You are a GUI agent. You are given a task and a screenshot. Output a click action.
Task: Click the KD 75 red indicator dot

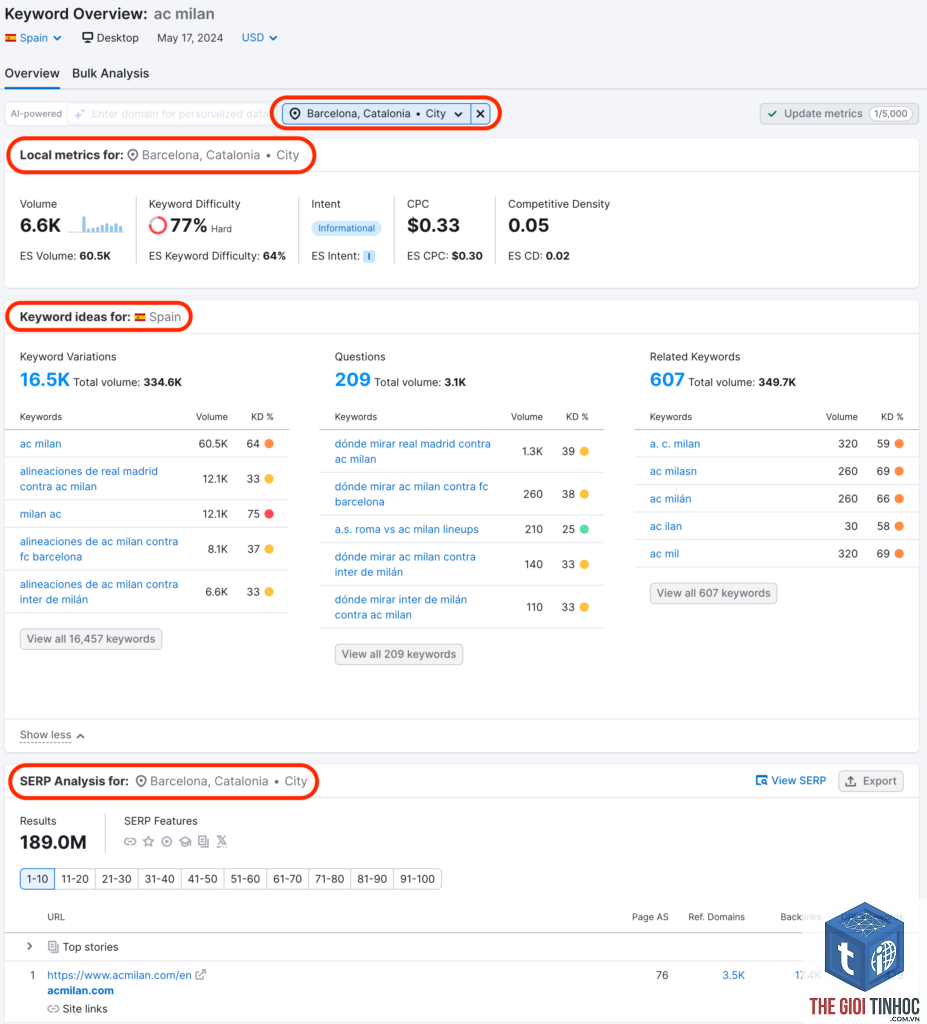[x=269, y=514]
